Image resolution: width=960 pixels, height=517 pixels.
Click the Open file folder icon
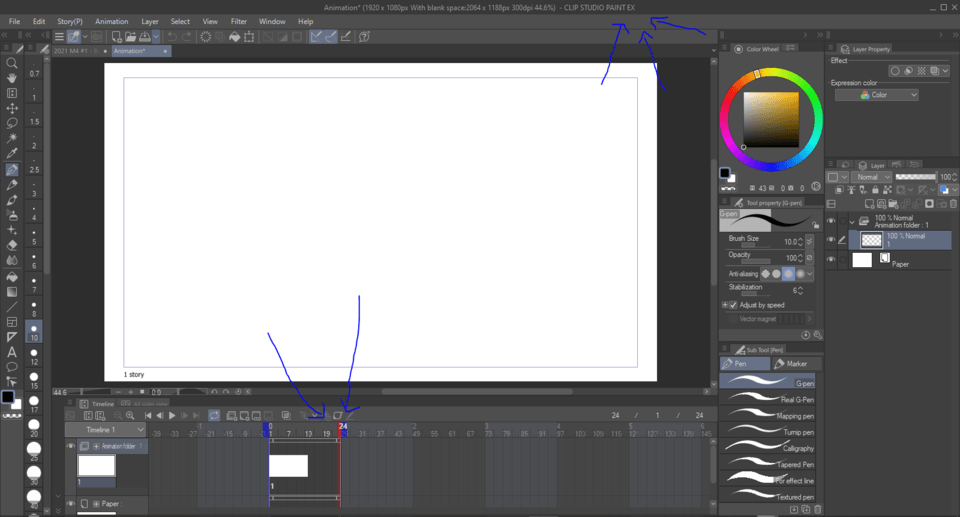[133, 37]
